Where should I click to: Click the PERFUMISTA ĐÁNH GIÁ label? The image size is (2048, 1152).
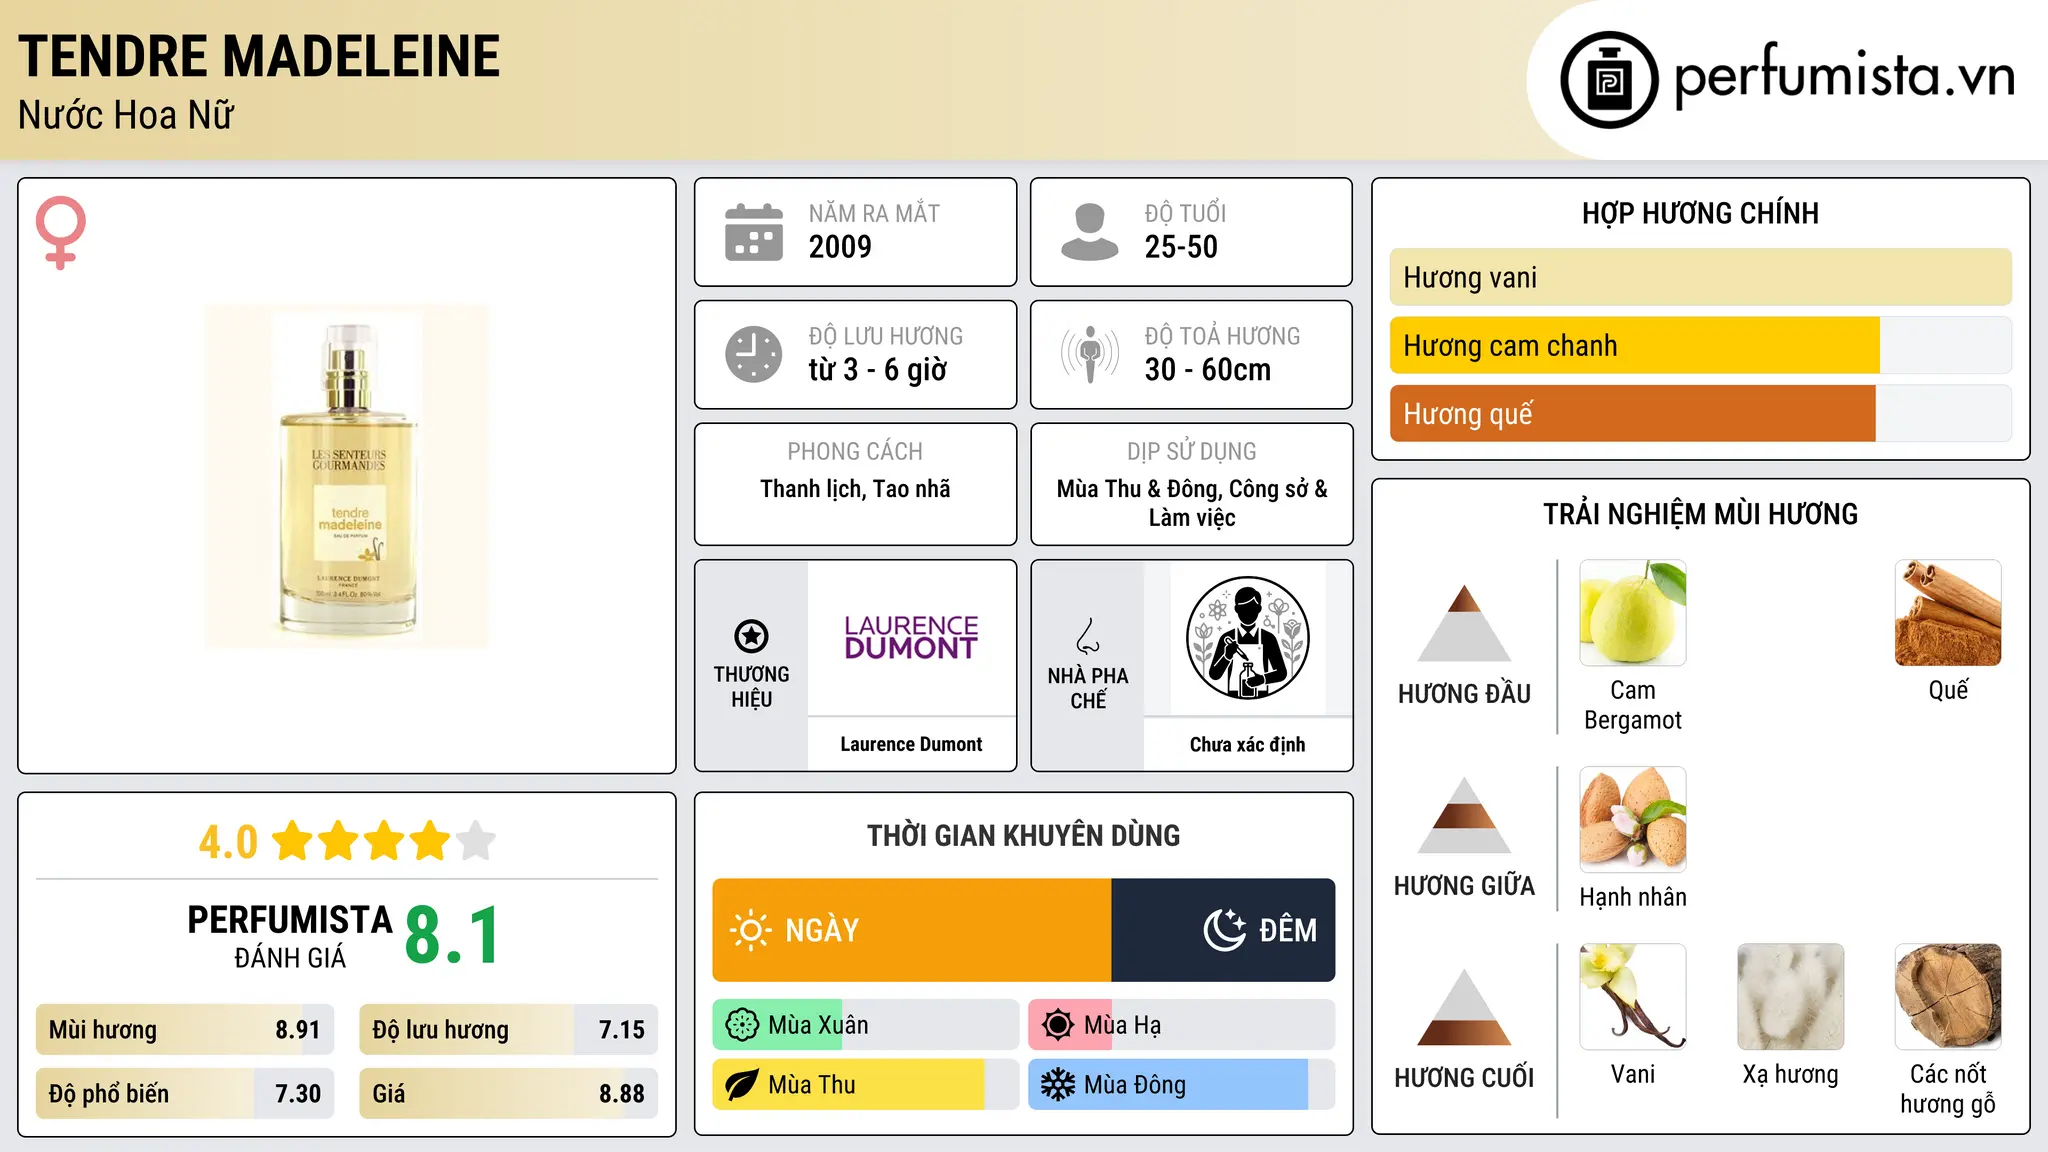(x=290, y=936)
